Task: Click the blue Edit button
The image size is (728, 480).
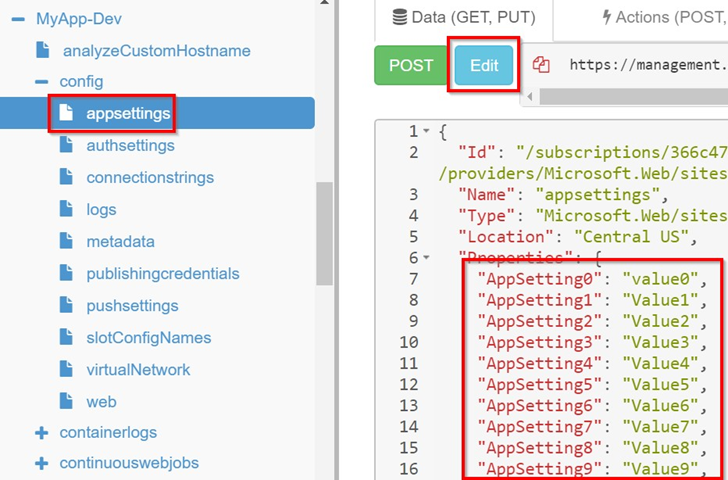Action: (484, 65)
